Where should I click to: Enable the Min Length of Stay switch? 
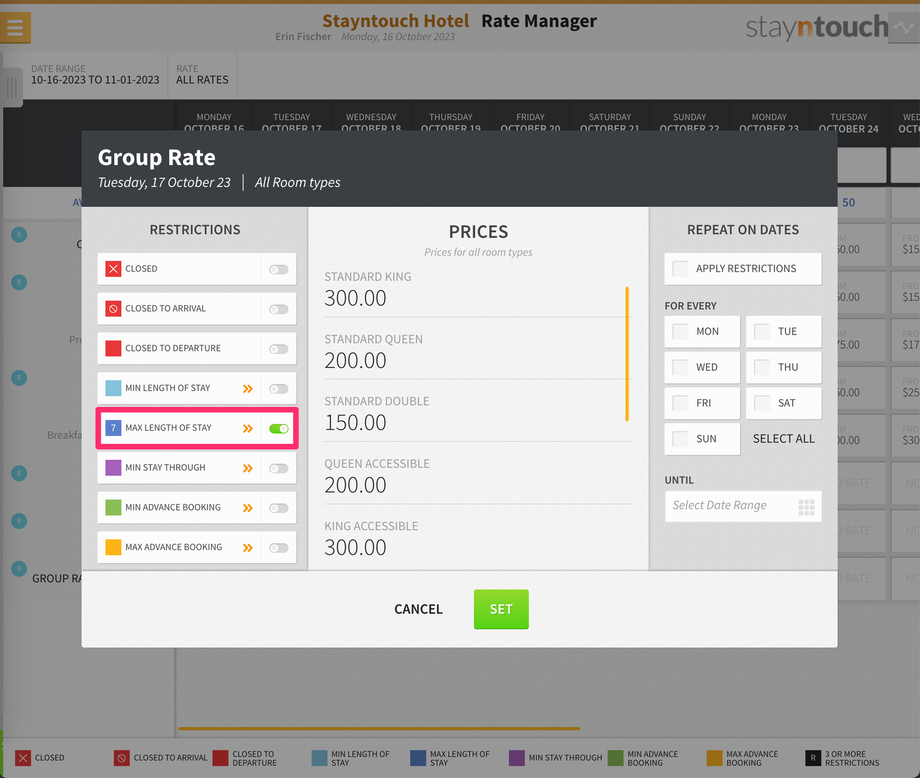tap(279, 389)
